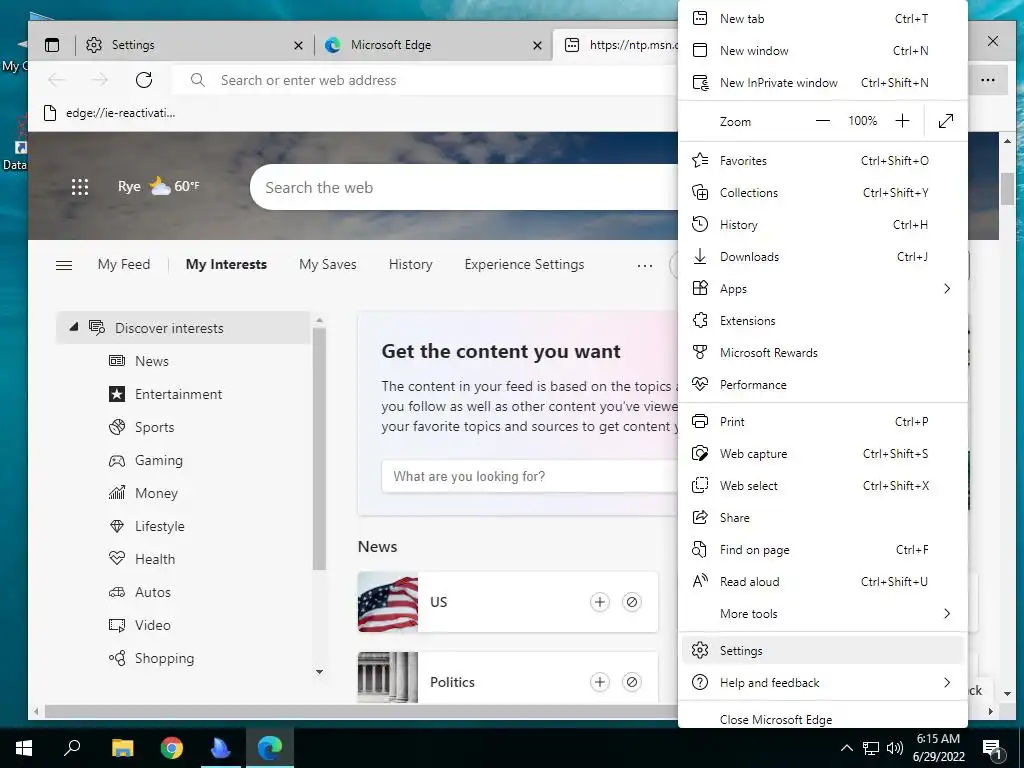
Task: Block the Politics topic
Action: click(632, 682)
